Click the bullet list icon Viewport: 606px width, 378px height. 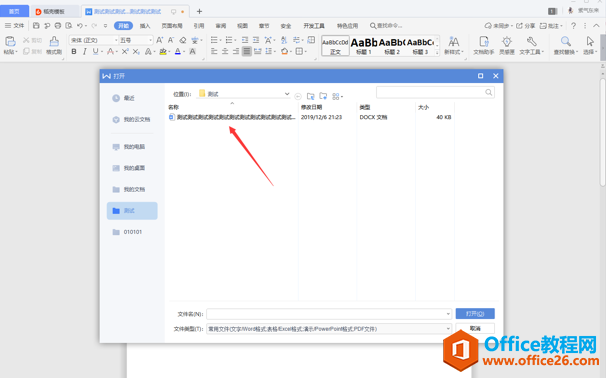(214, 40)
